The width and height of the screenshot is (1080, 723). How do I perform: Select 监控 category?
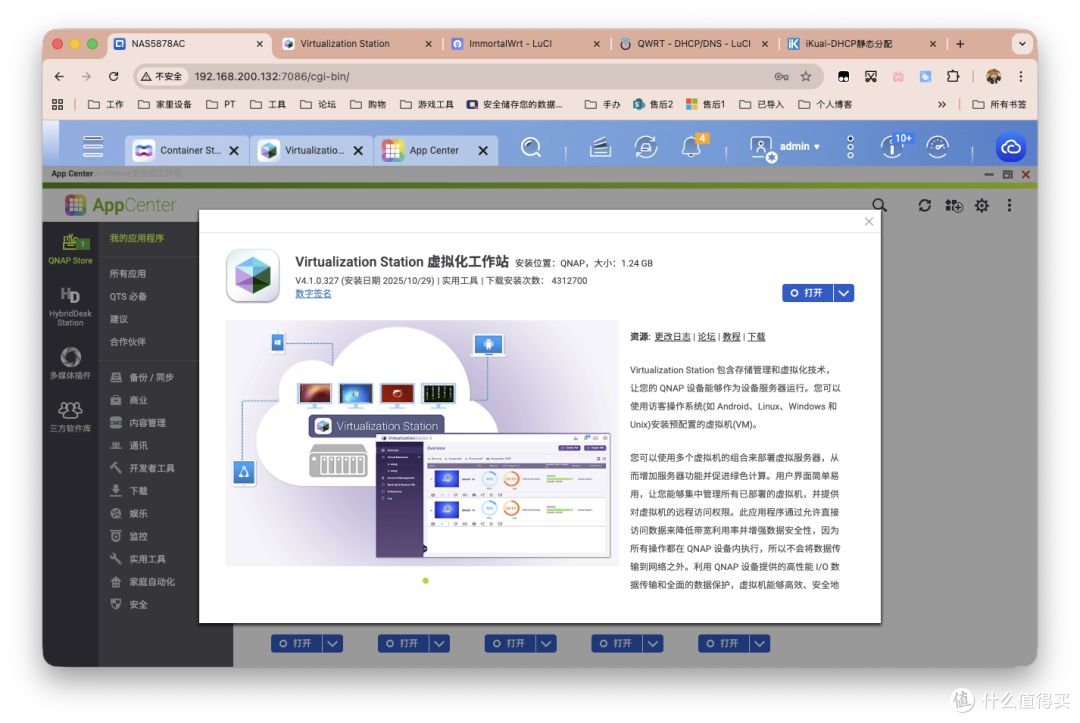pyautogui.click(x=129, y=536)
